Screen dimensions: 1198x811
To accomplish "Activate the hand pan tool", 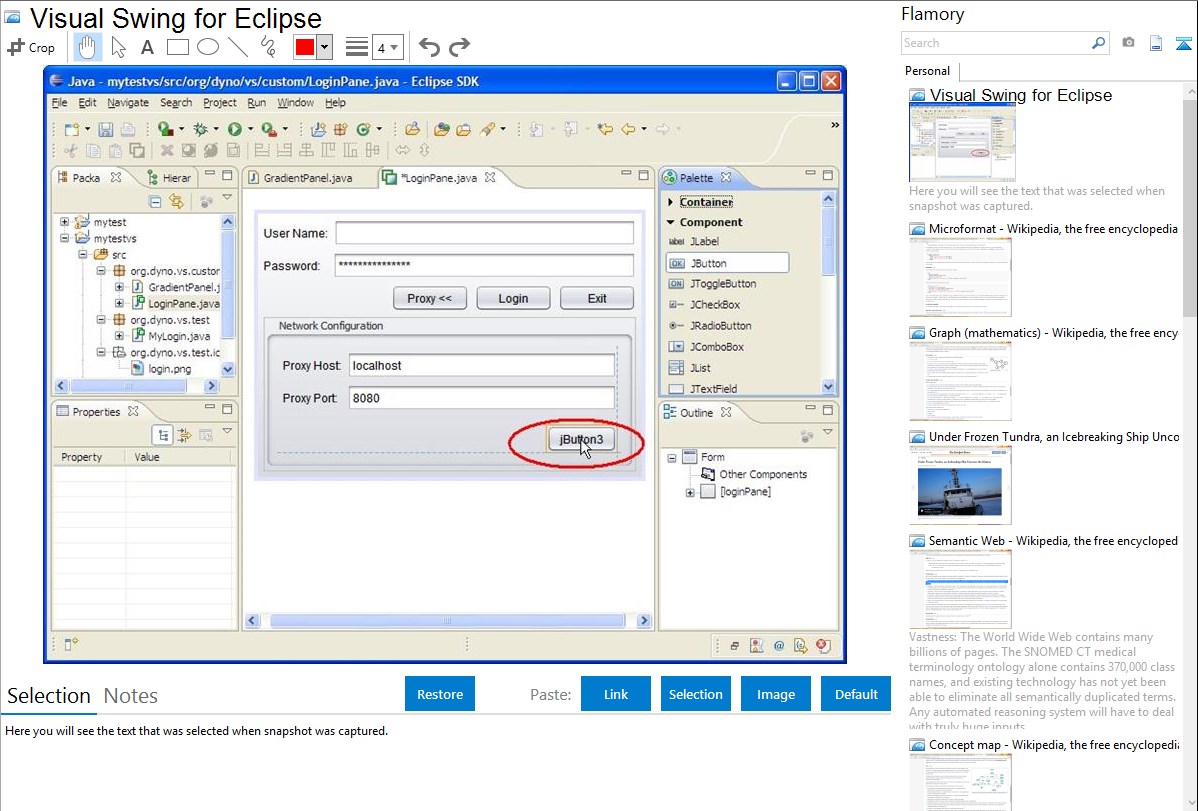I will [87, 47].
